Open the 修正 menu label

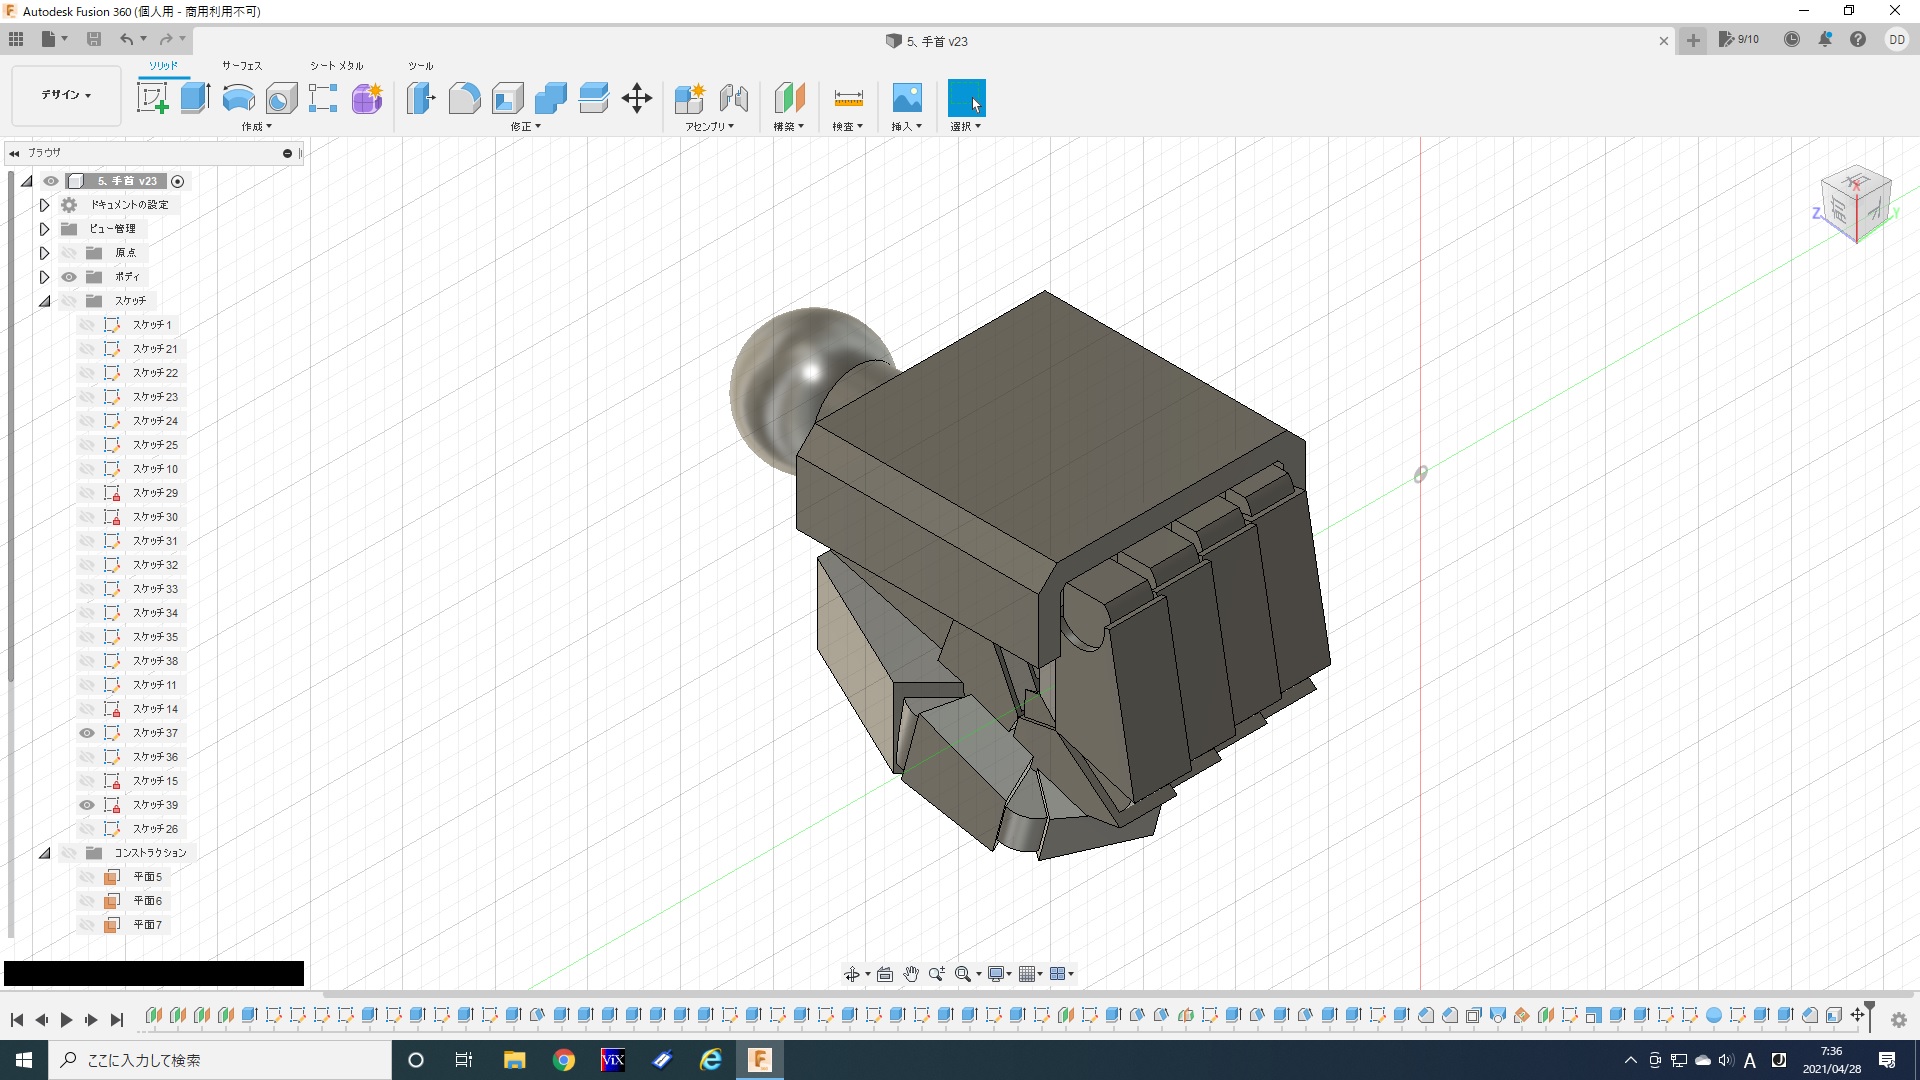525,127
